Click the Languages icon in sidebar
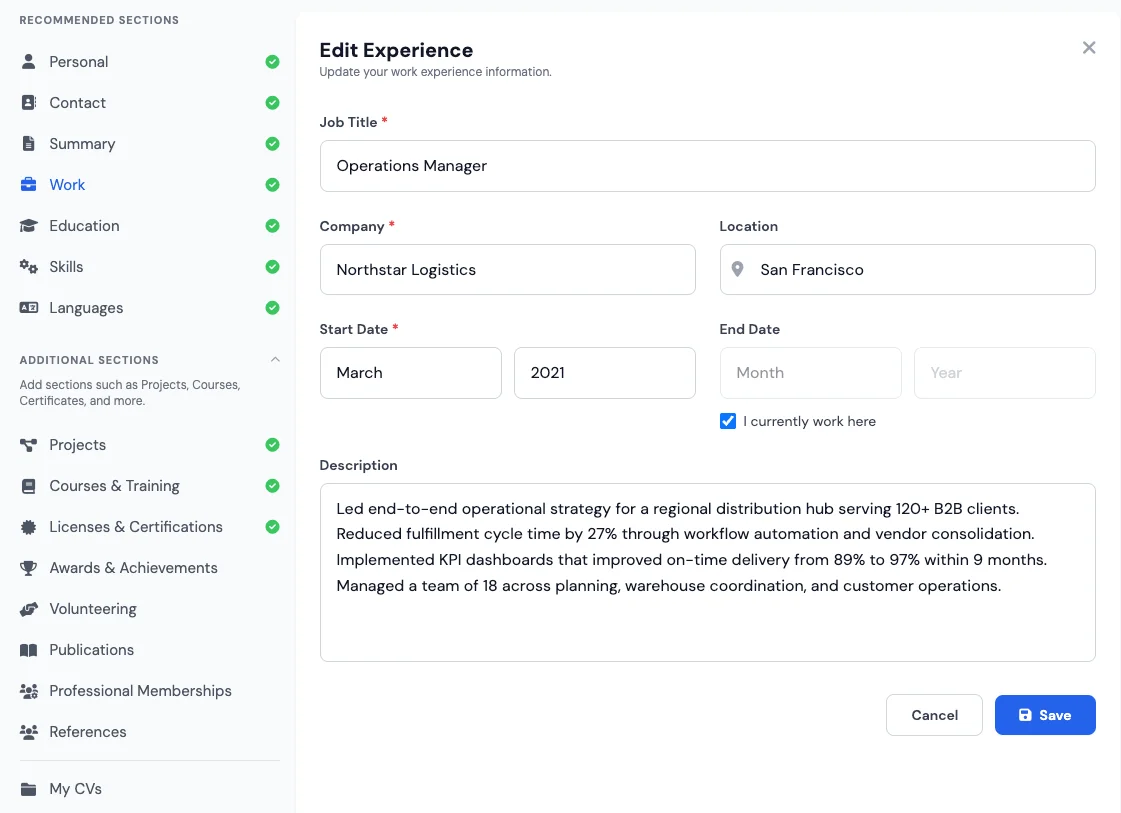The image size is (1121, 813). click(29, 307)
